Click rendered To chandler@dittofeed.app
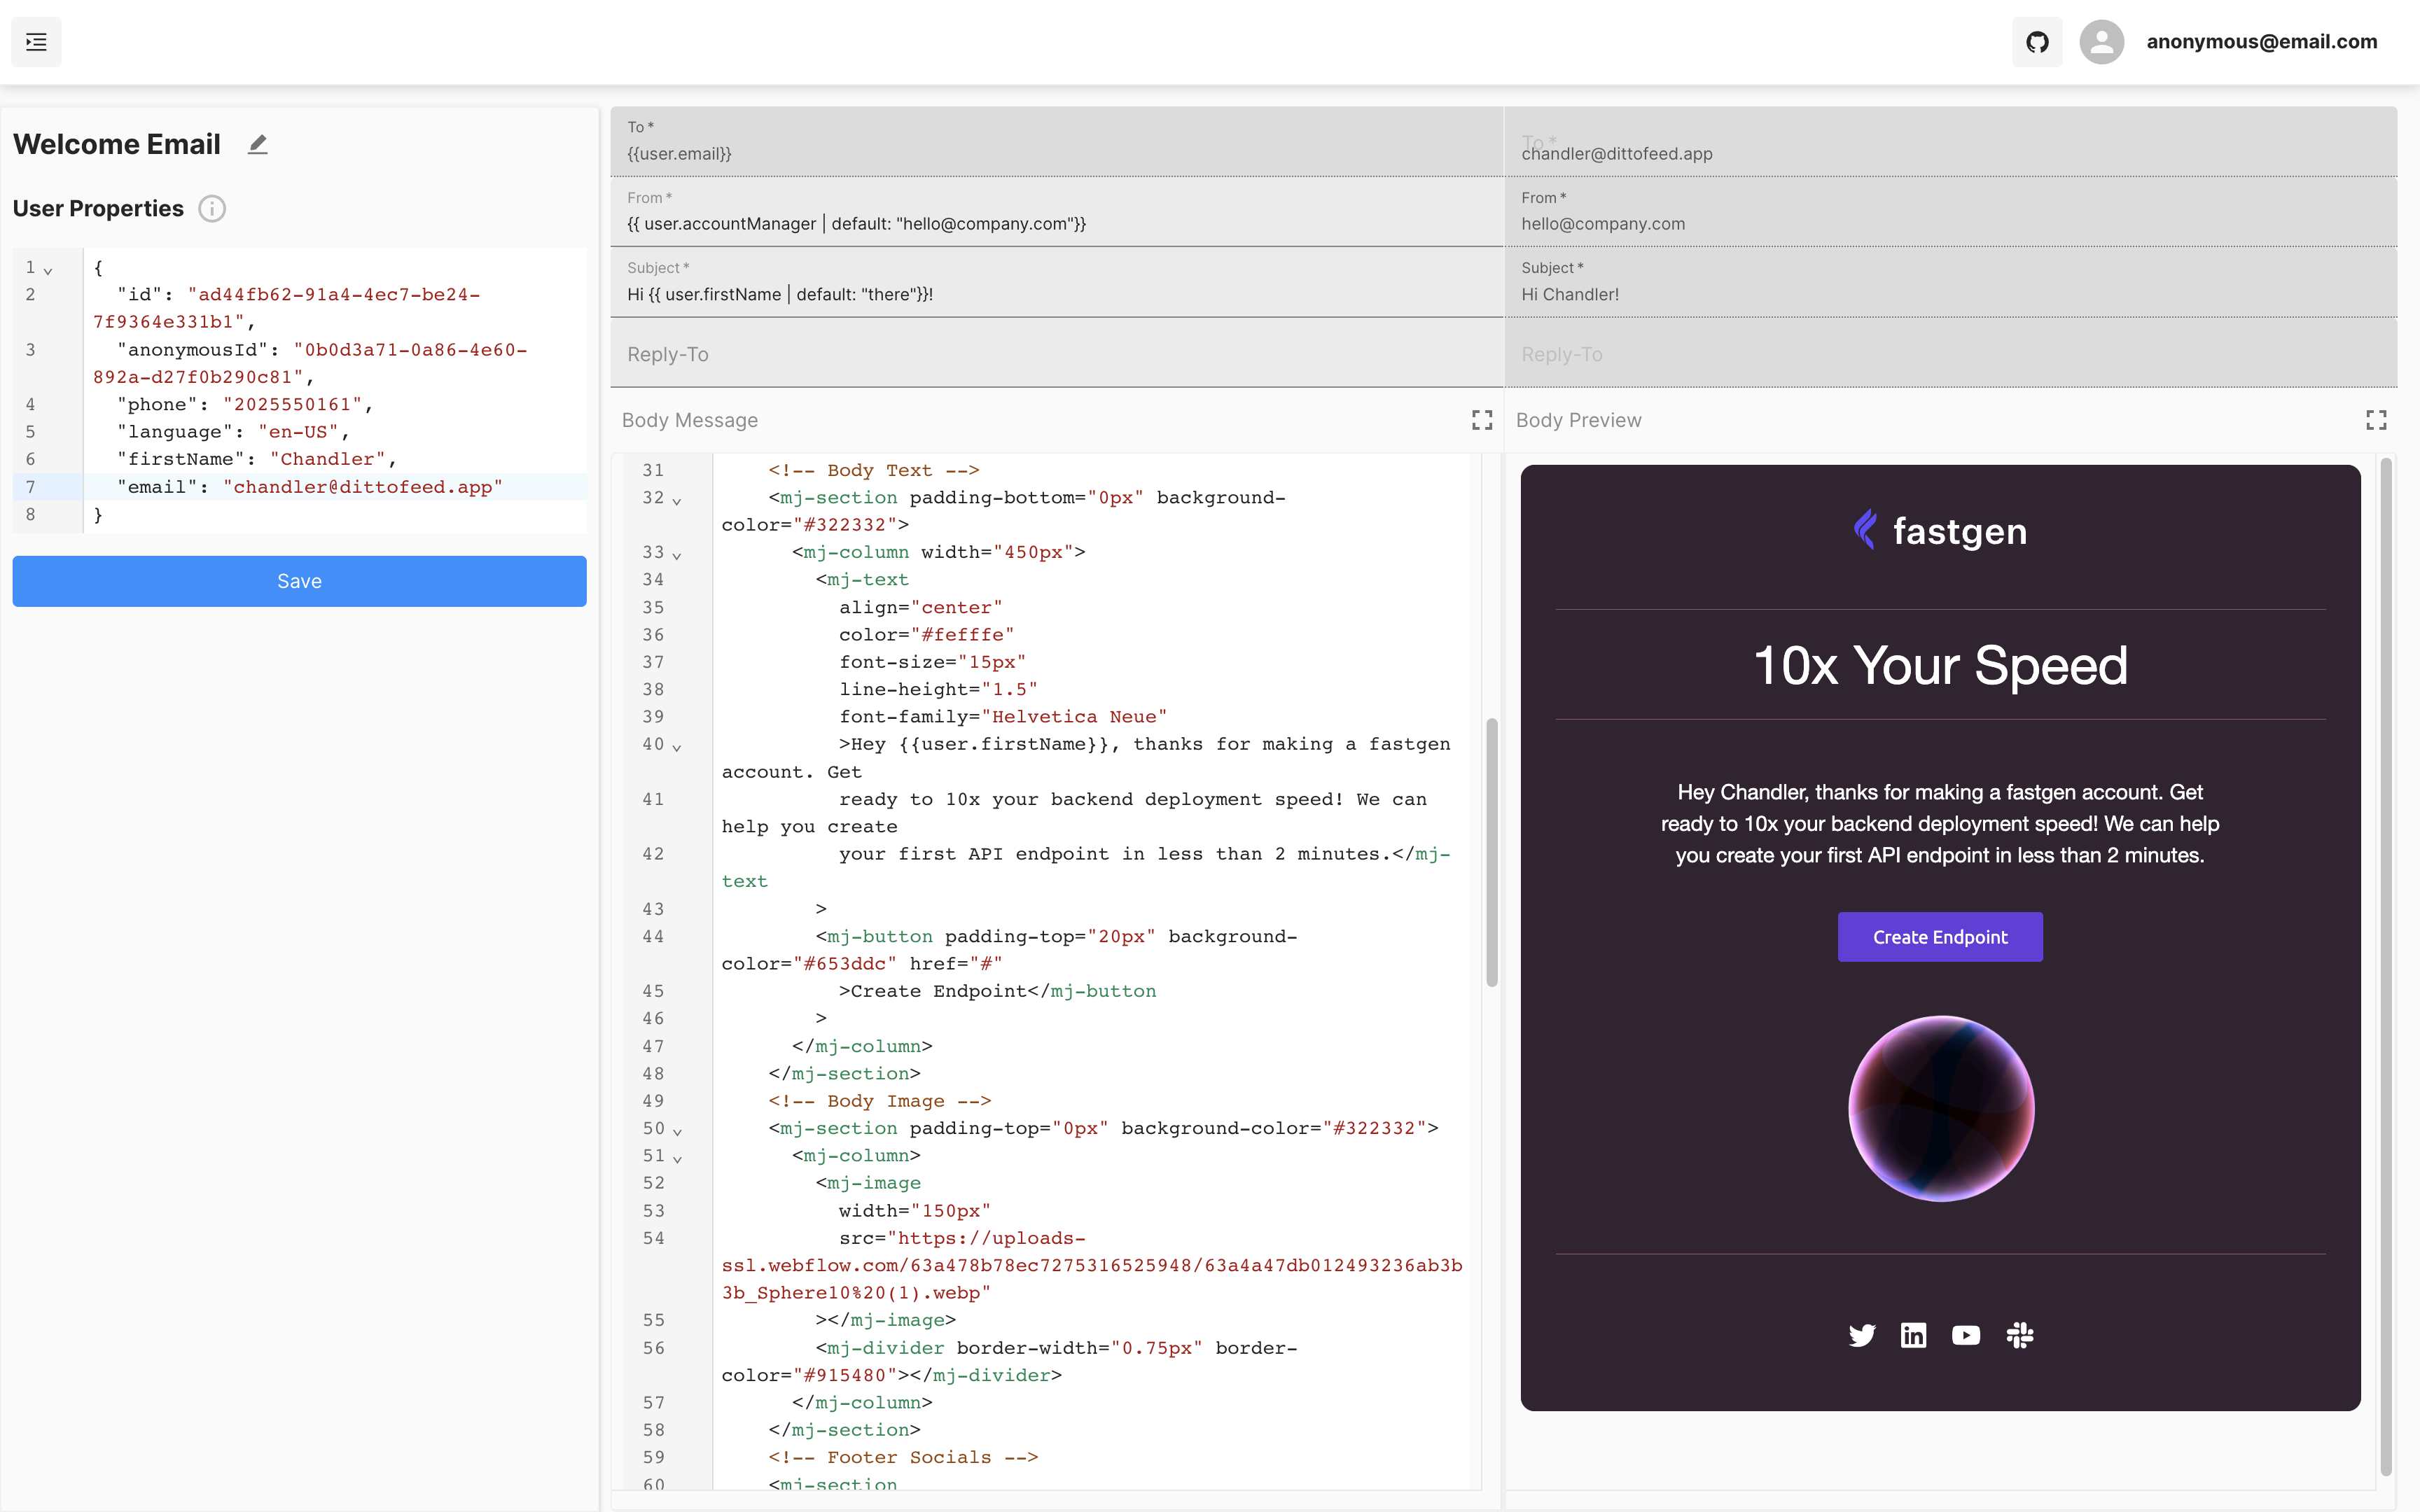 (x=1617, y=154)
